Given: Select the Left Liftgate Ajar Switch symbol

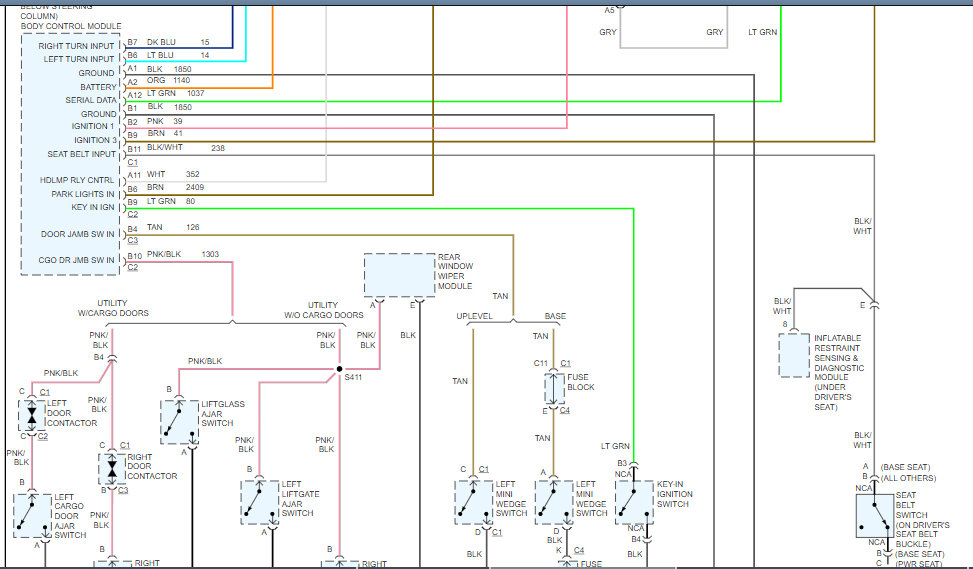Looking at the screenshot, I should 259,502.
